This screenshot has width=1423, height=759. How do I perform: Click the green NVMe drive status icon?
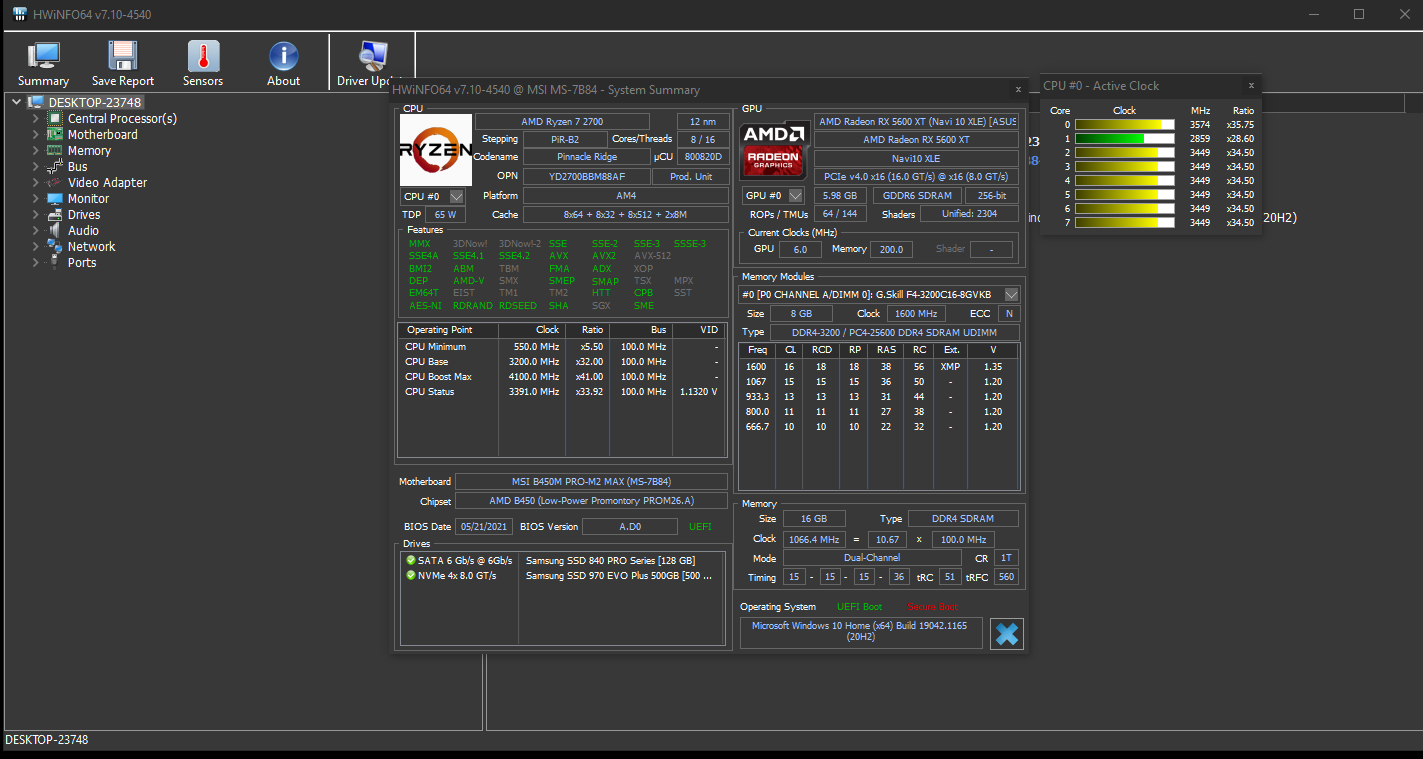(x=411, y=575)
